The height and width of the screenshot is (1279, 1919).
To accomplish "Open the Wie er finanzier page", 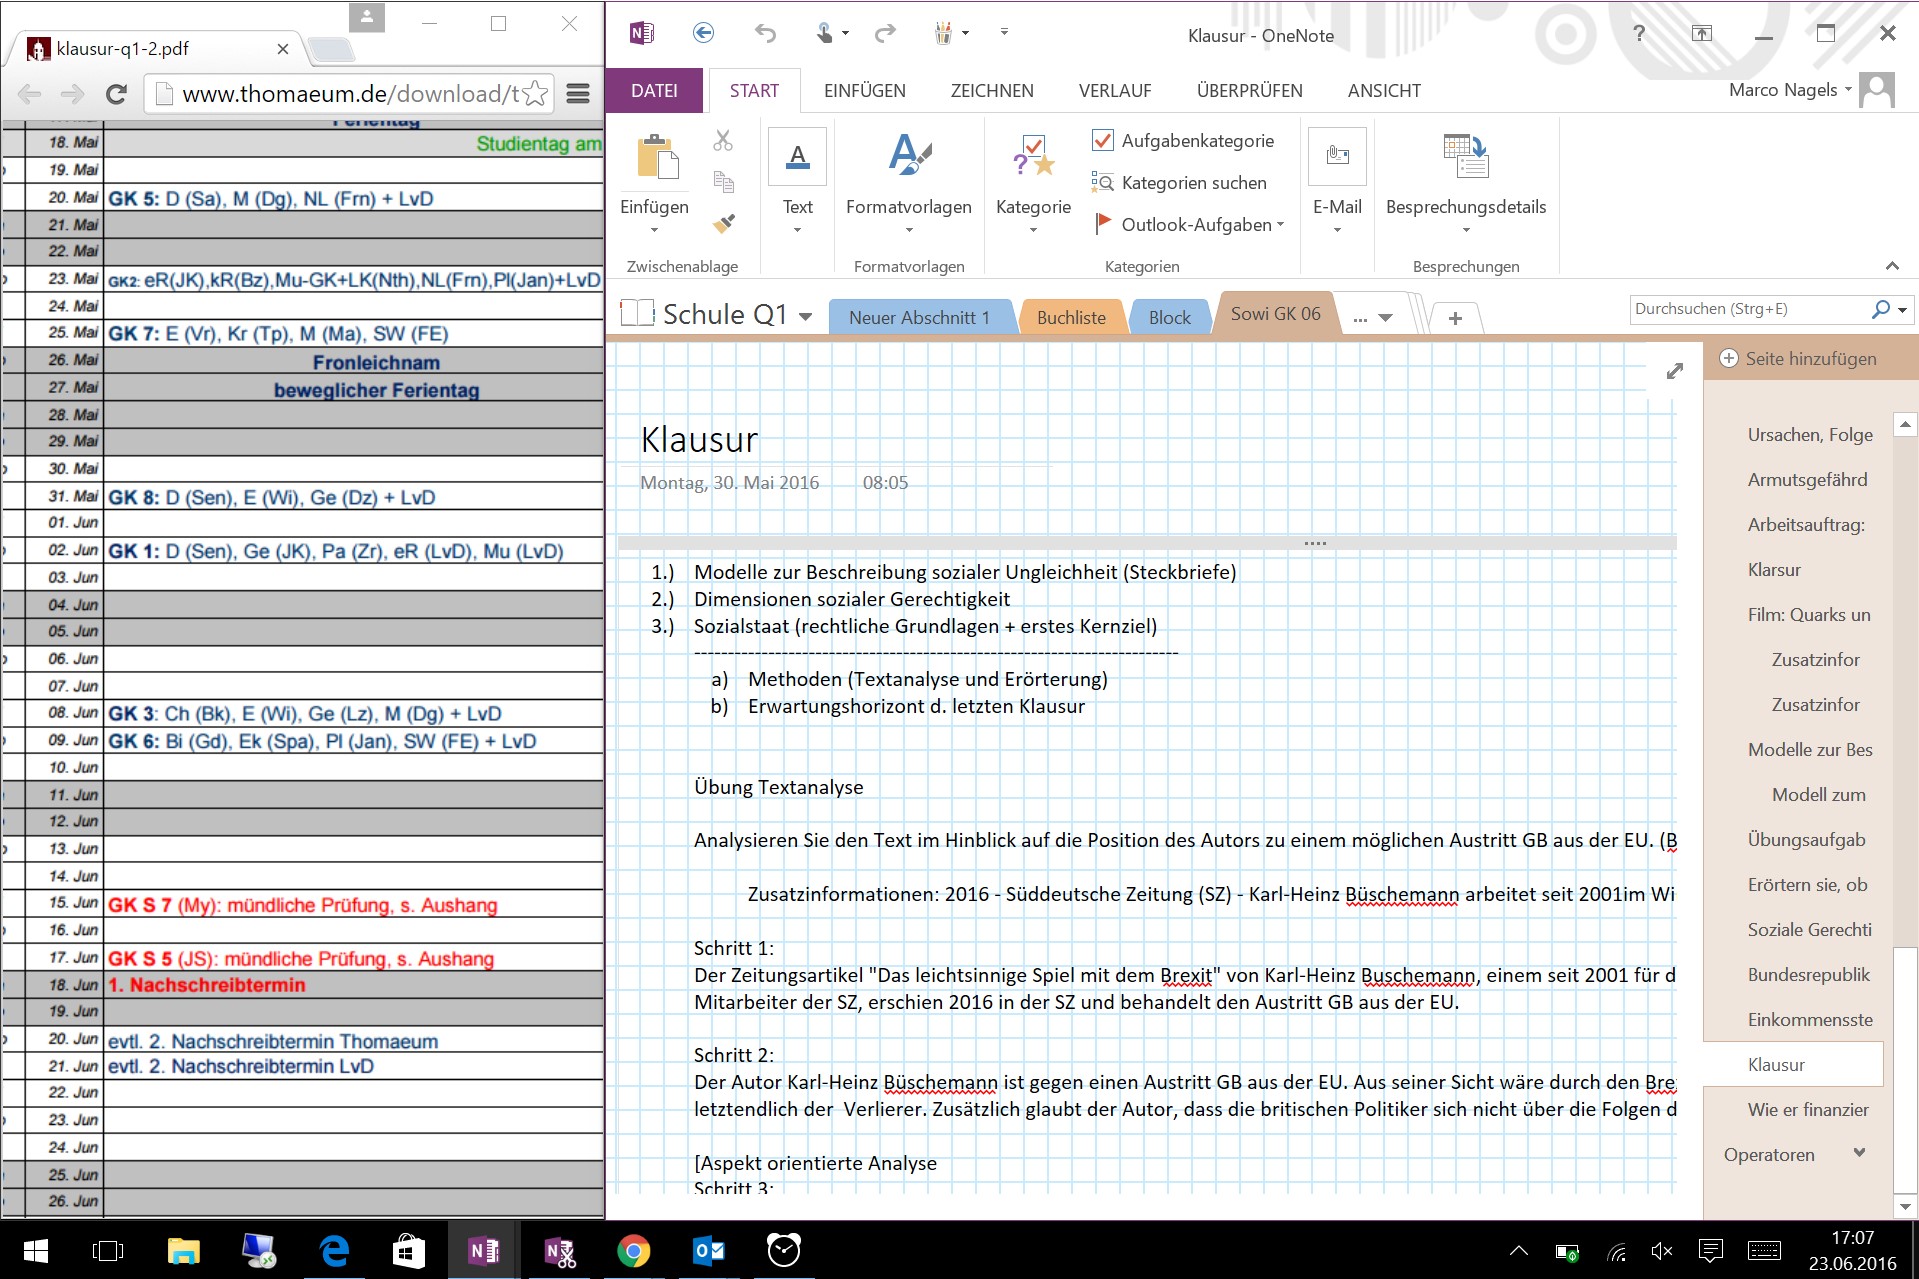I will point(1808,1110).
